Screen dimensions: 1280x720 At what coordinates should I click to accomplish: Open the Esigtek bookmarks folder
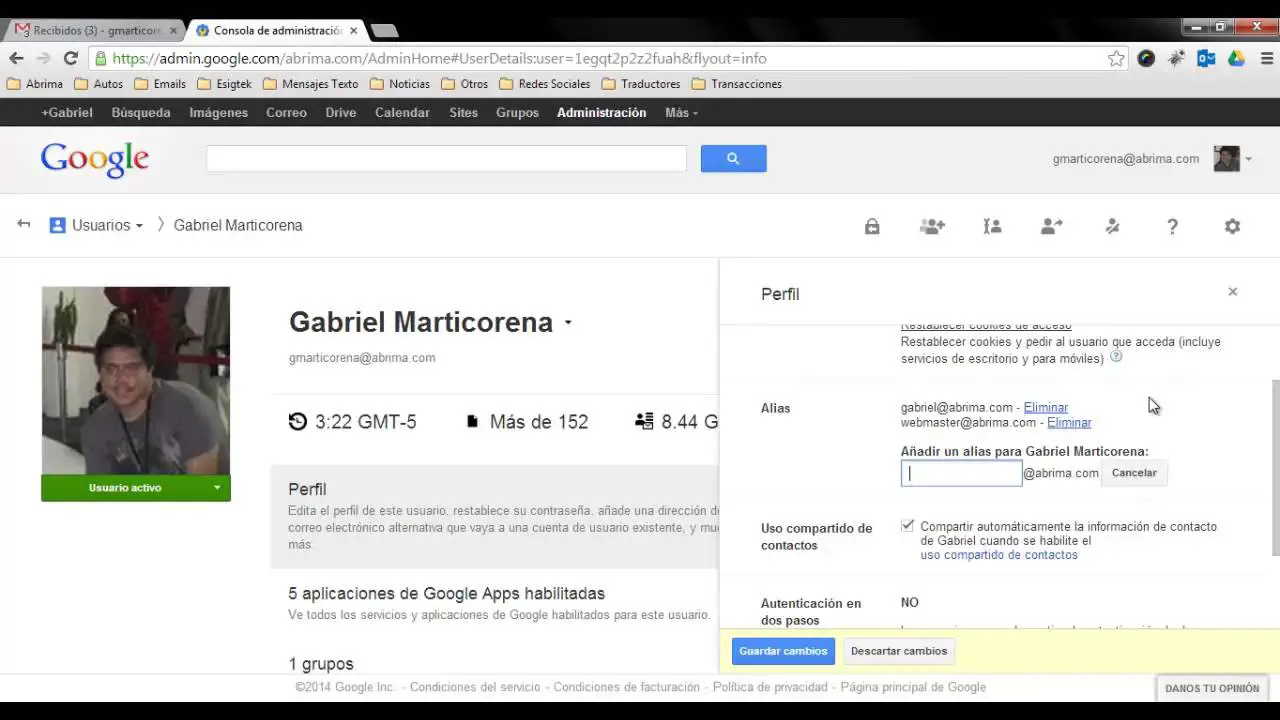tap(224, 84)
